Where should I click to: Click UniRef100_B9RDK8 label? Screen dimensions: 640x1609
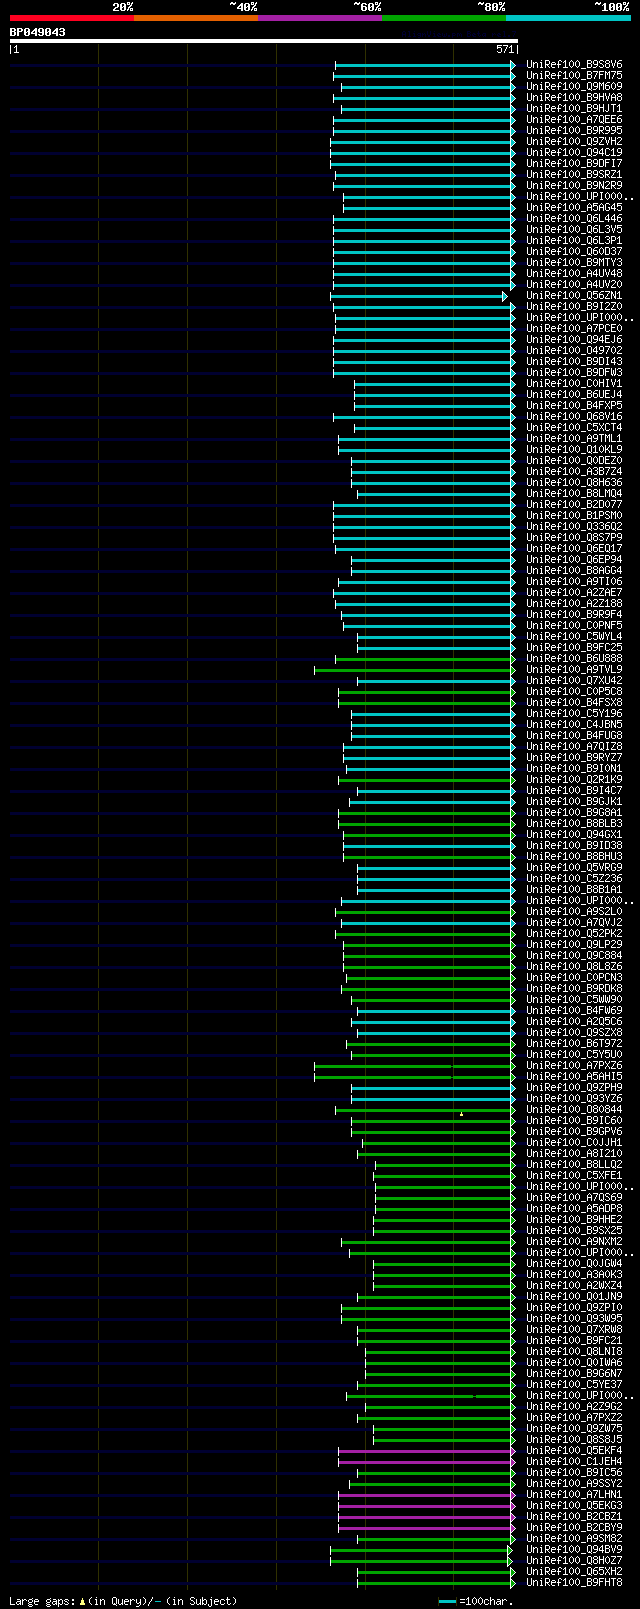coord(574,988)
